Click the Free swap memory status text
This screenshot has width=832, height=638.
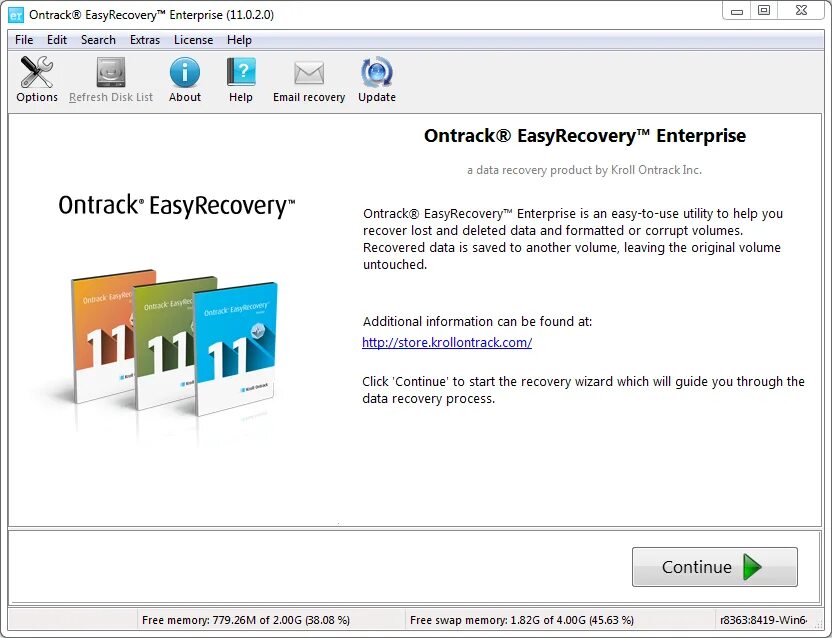(x=522, y=620)
